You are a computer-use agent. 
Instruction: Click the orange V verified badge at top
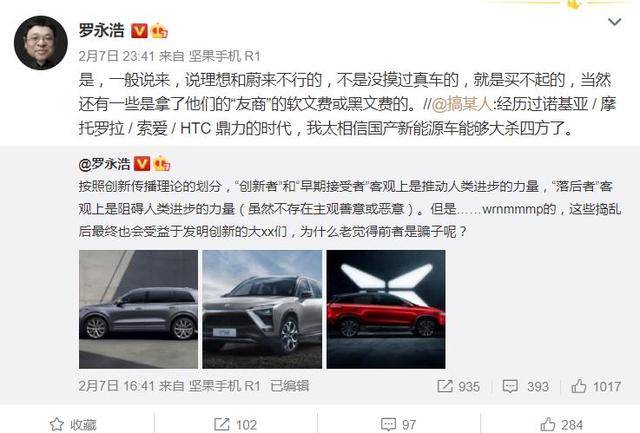coord(139,31)
